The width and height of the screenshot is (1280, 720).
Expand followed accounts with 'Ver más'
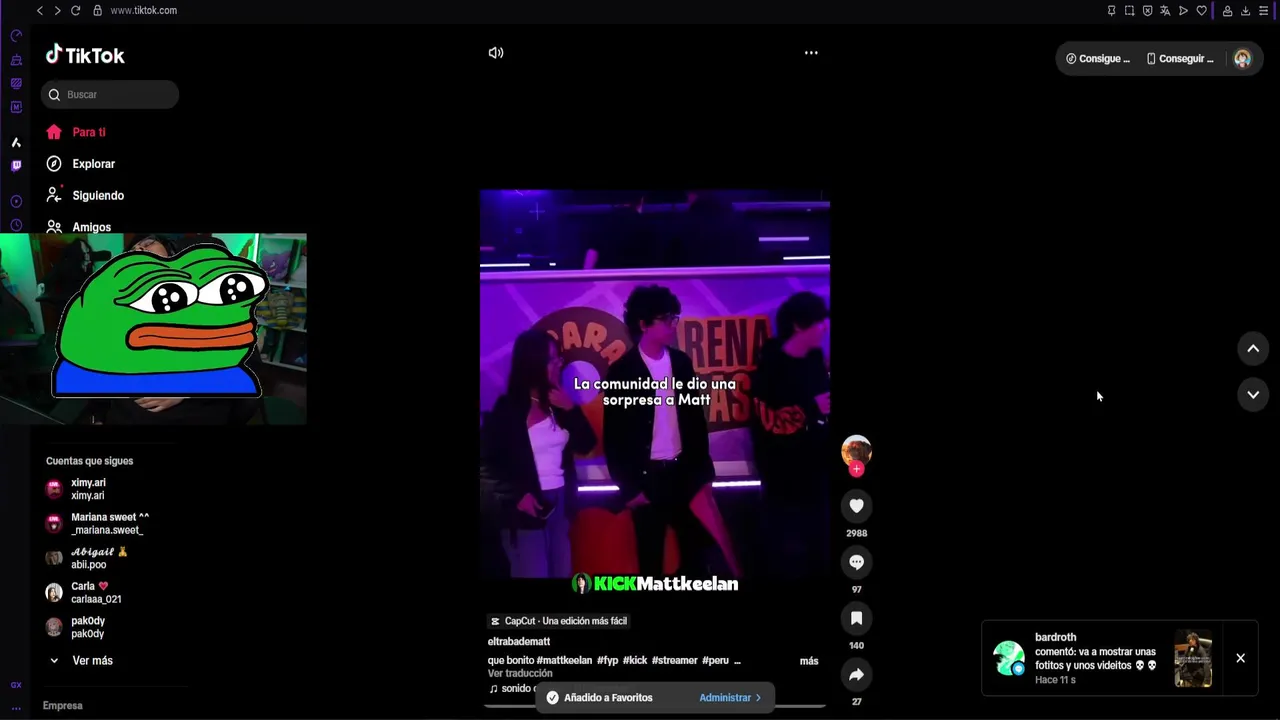(80, 661)
